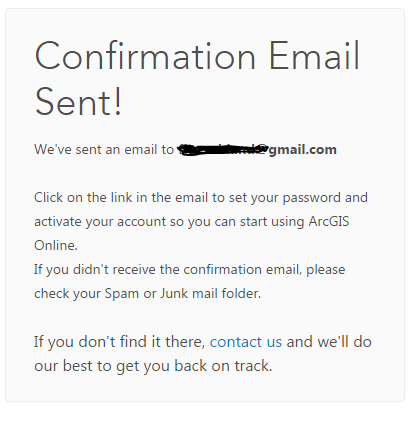Click the "our best to get you" text
This screenshot has height=428, width=417.
102,366
